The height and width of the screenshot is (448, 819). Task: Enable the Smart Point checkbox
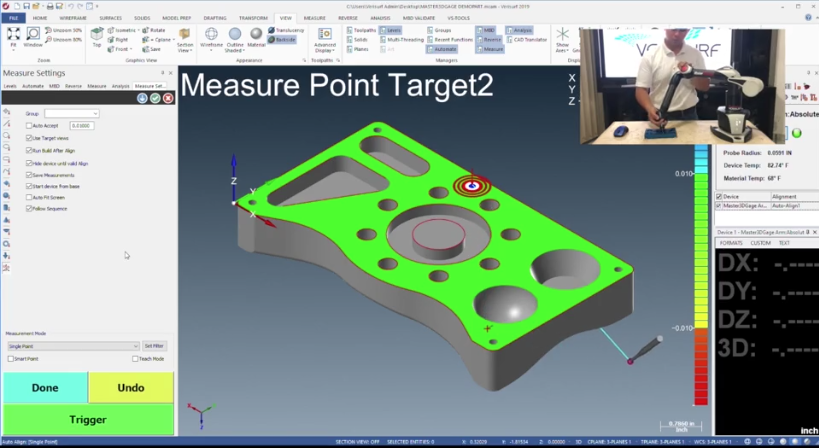click(10, 359)
